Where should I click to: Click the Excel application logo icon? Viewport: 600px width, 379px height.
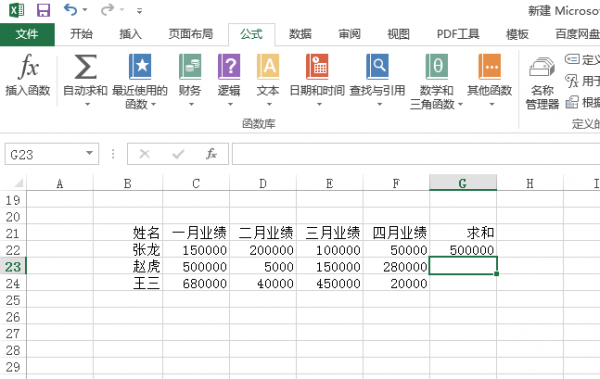tap(16, 10)
